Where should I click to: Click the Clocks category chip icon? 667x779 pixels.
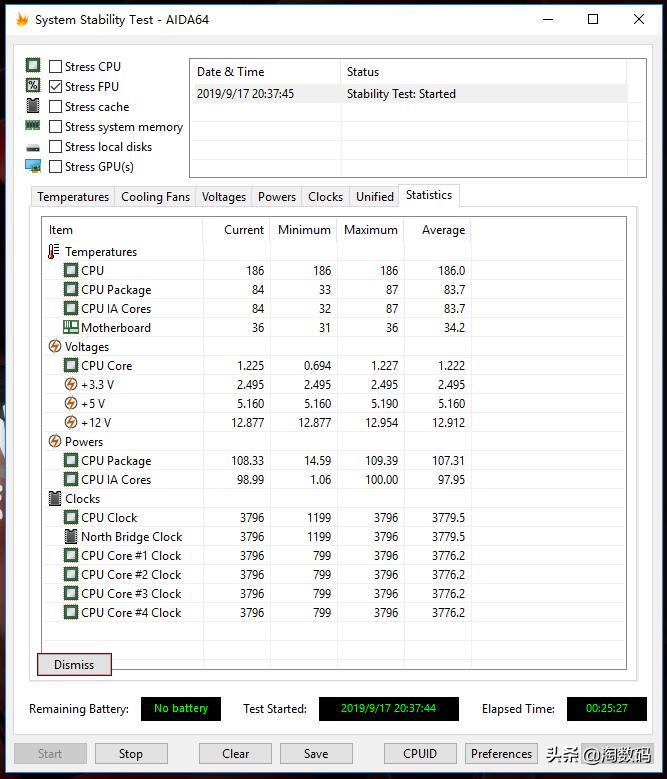(x=54, y=499)
